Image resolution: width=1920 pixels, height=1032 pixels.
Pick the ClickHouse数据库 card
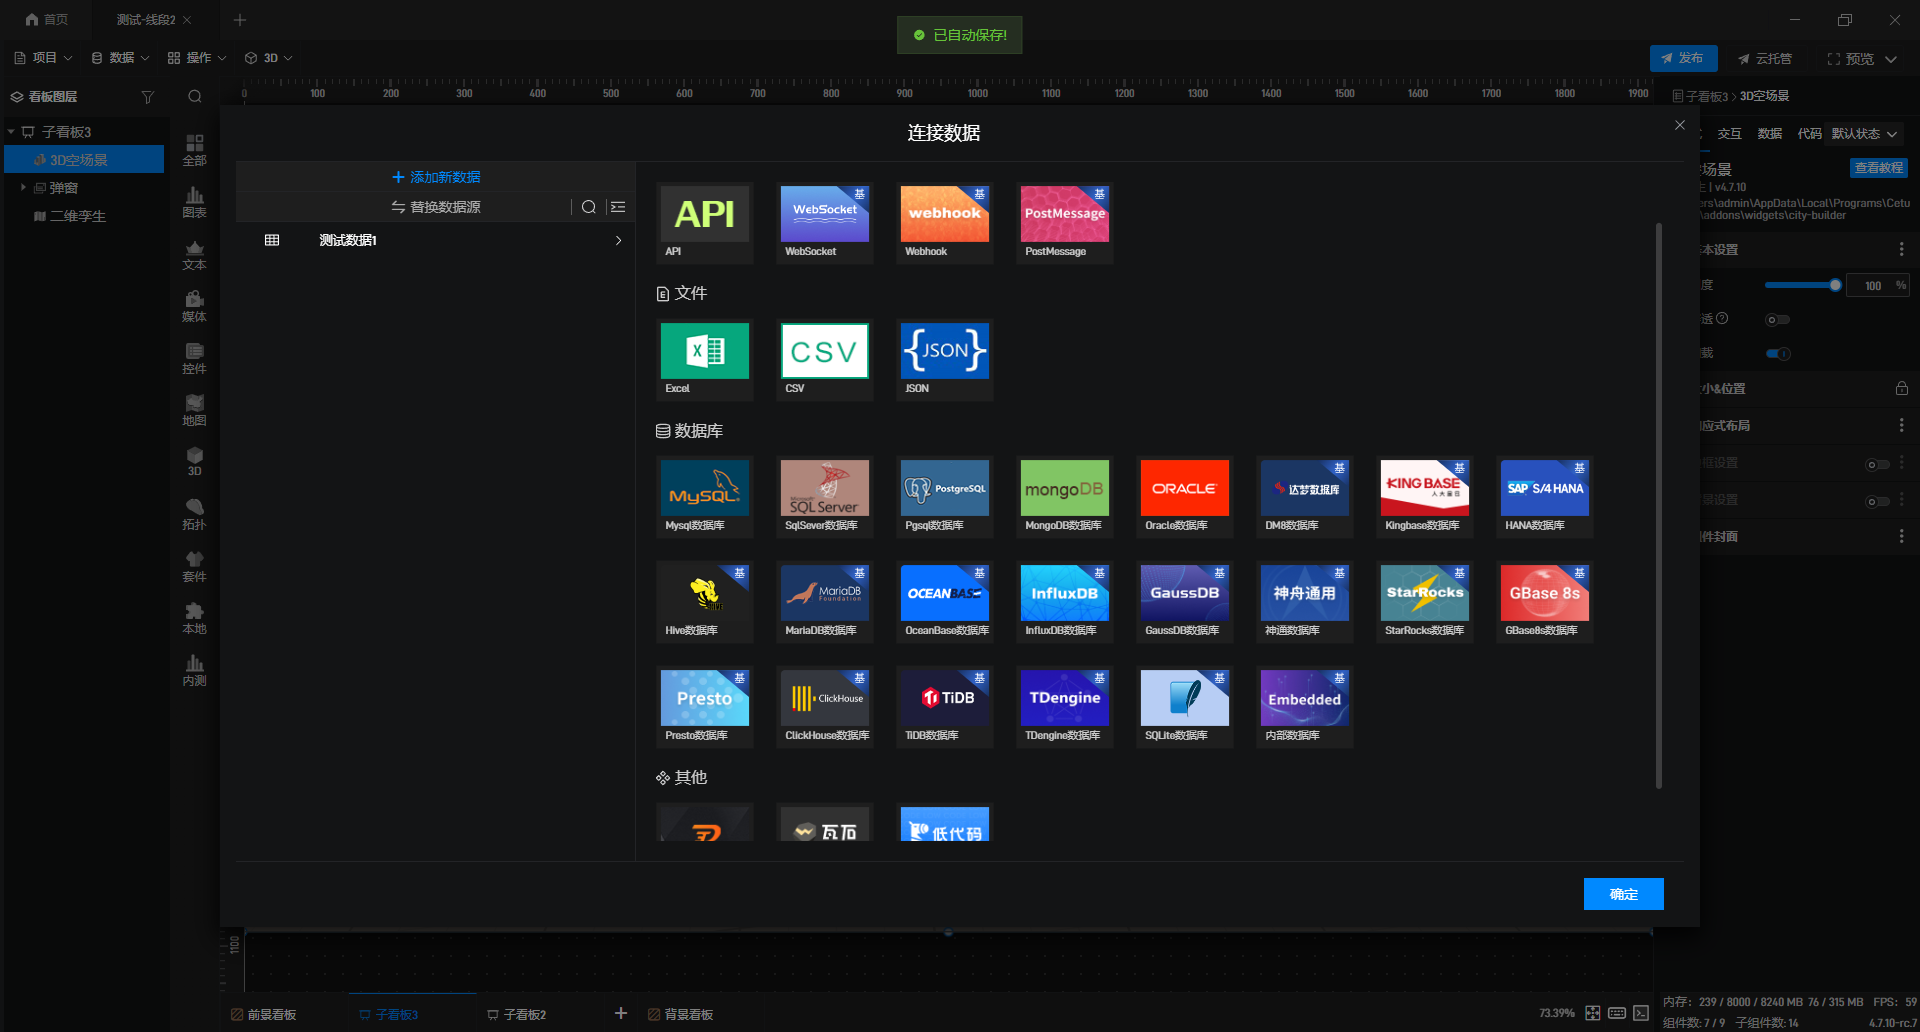pos(825,707)
